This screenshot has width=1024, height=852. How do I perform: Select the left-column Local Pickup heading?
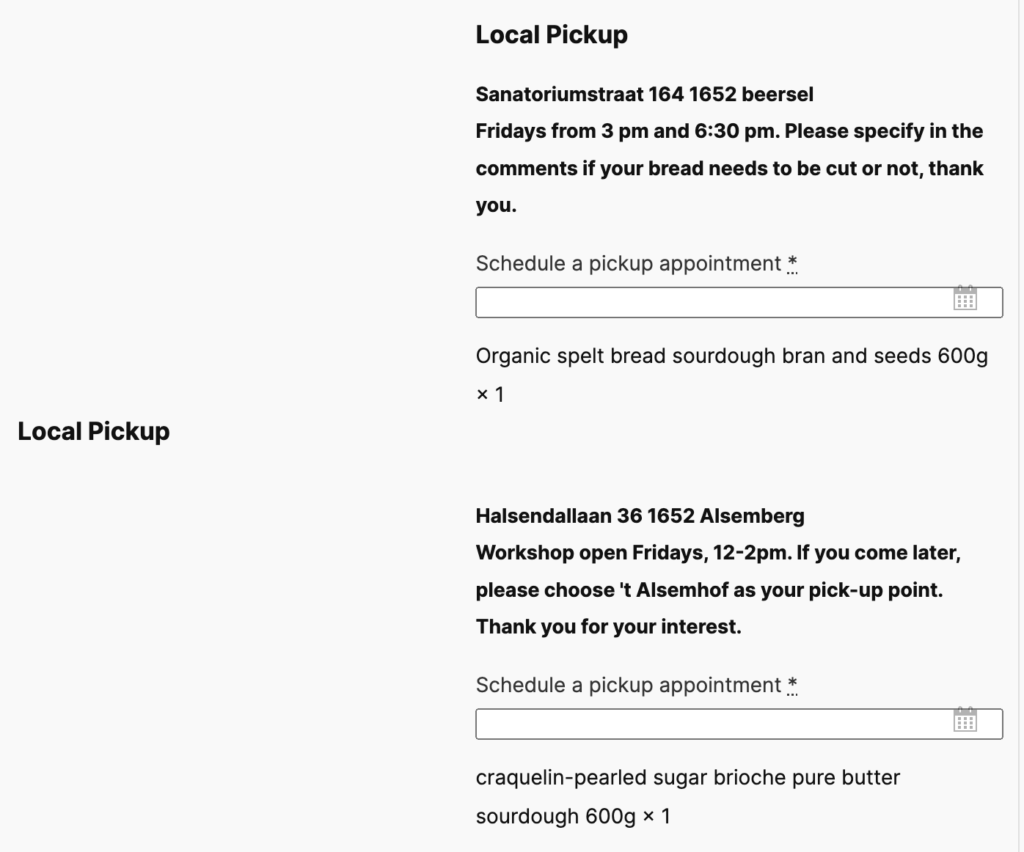tap(93, 431)
